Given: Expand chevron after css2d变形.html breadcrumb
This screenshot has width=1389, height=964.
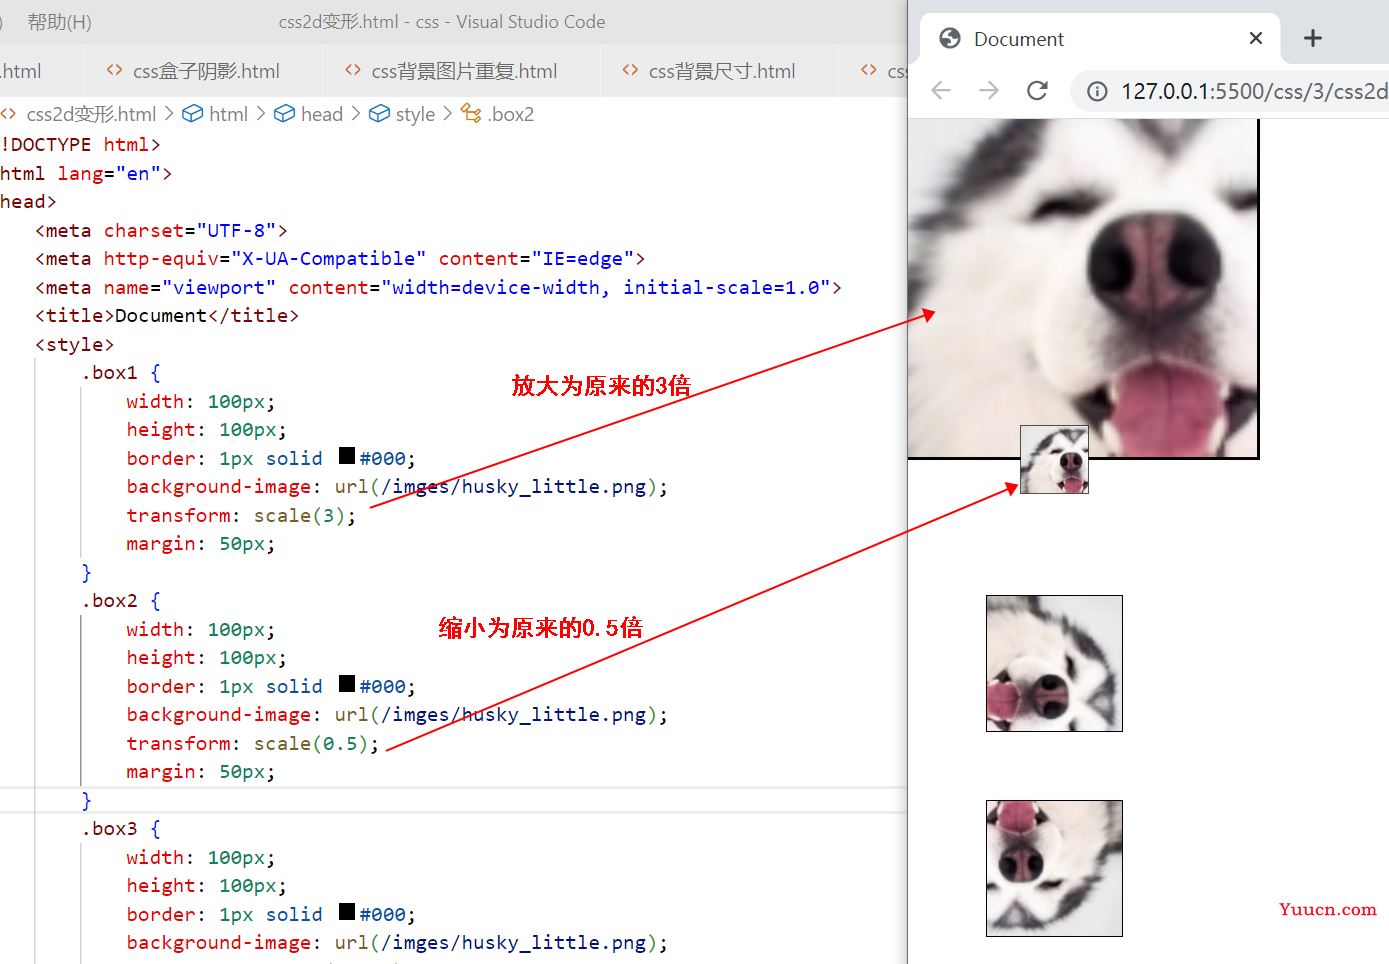Looking at the screenshot, I should pos(169,114).
